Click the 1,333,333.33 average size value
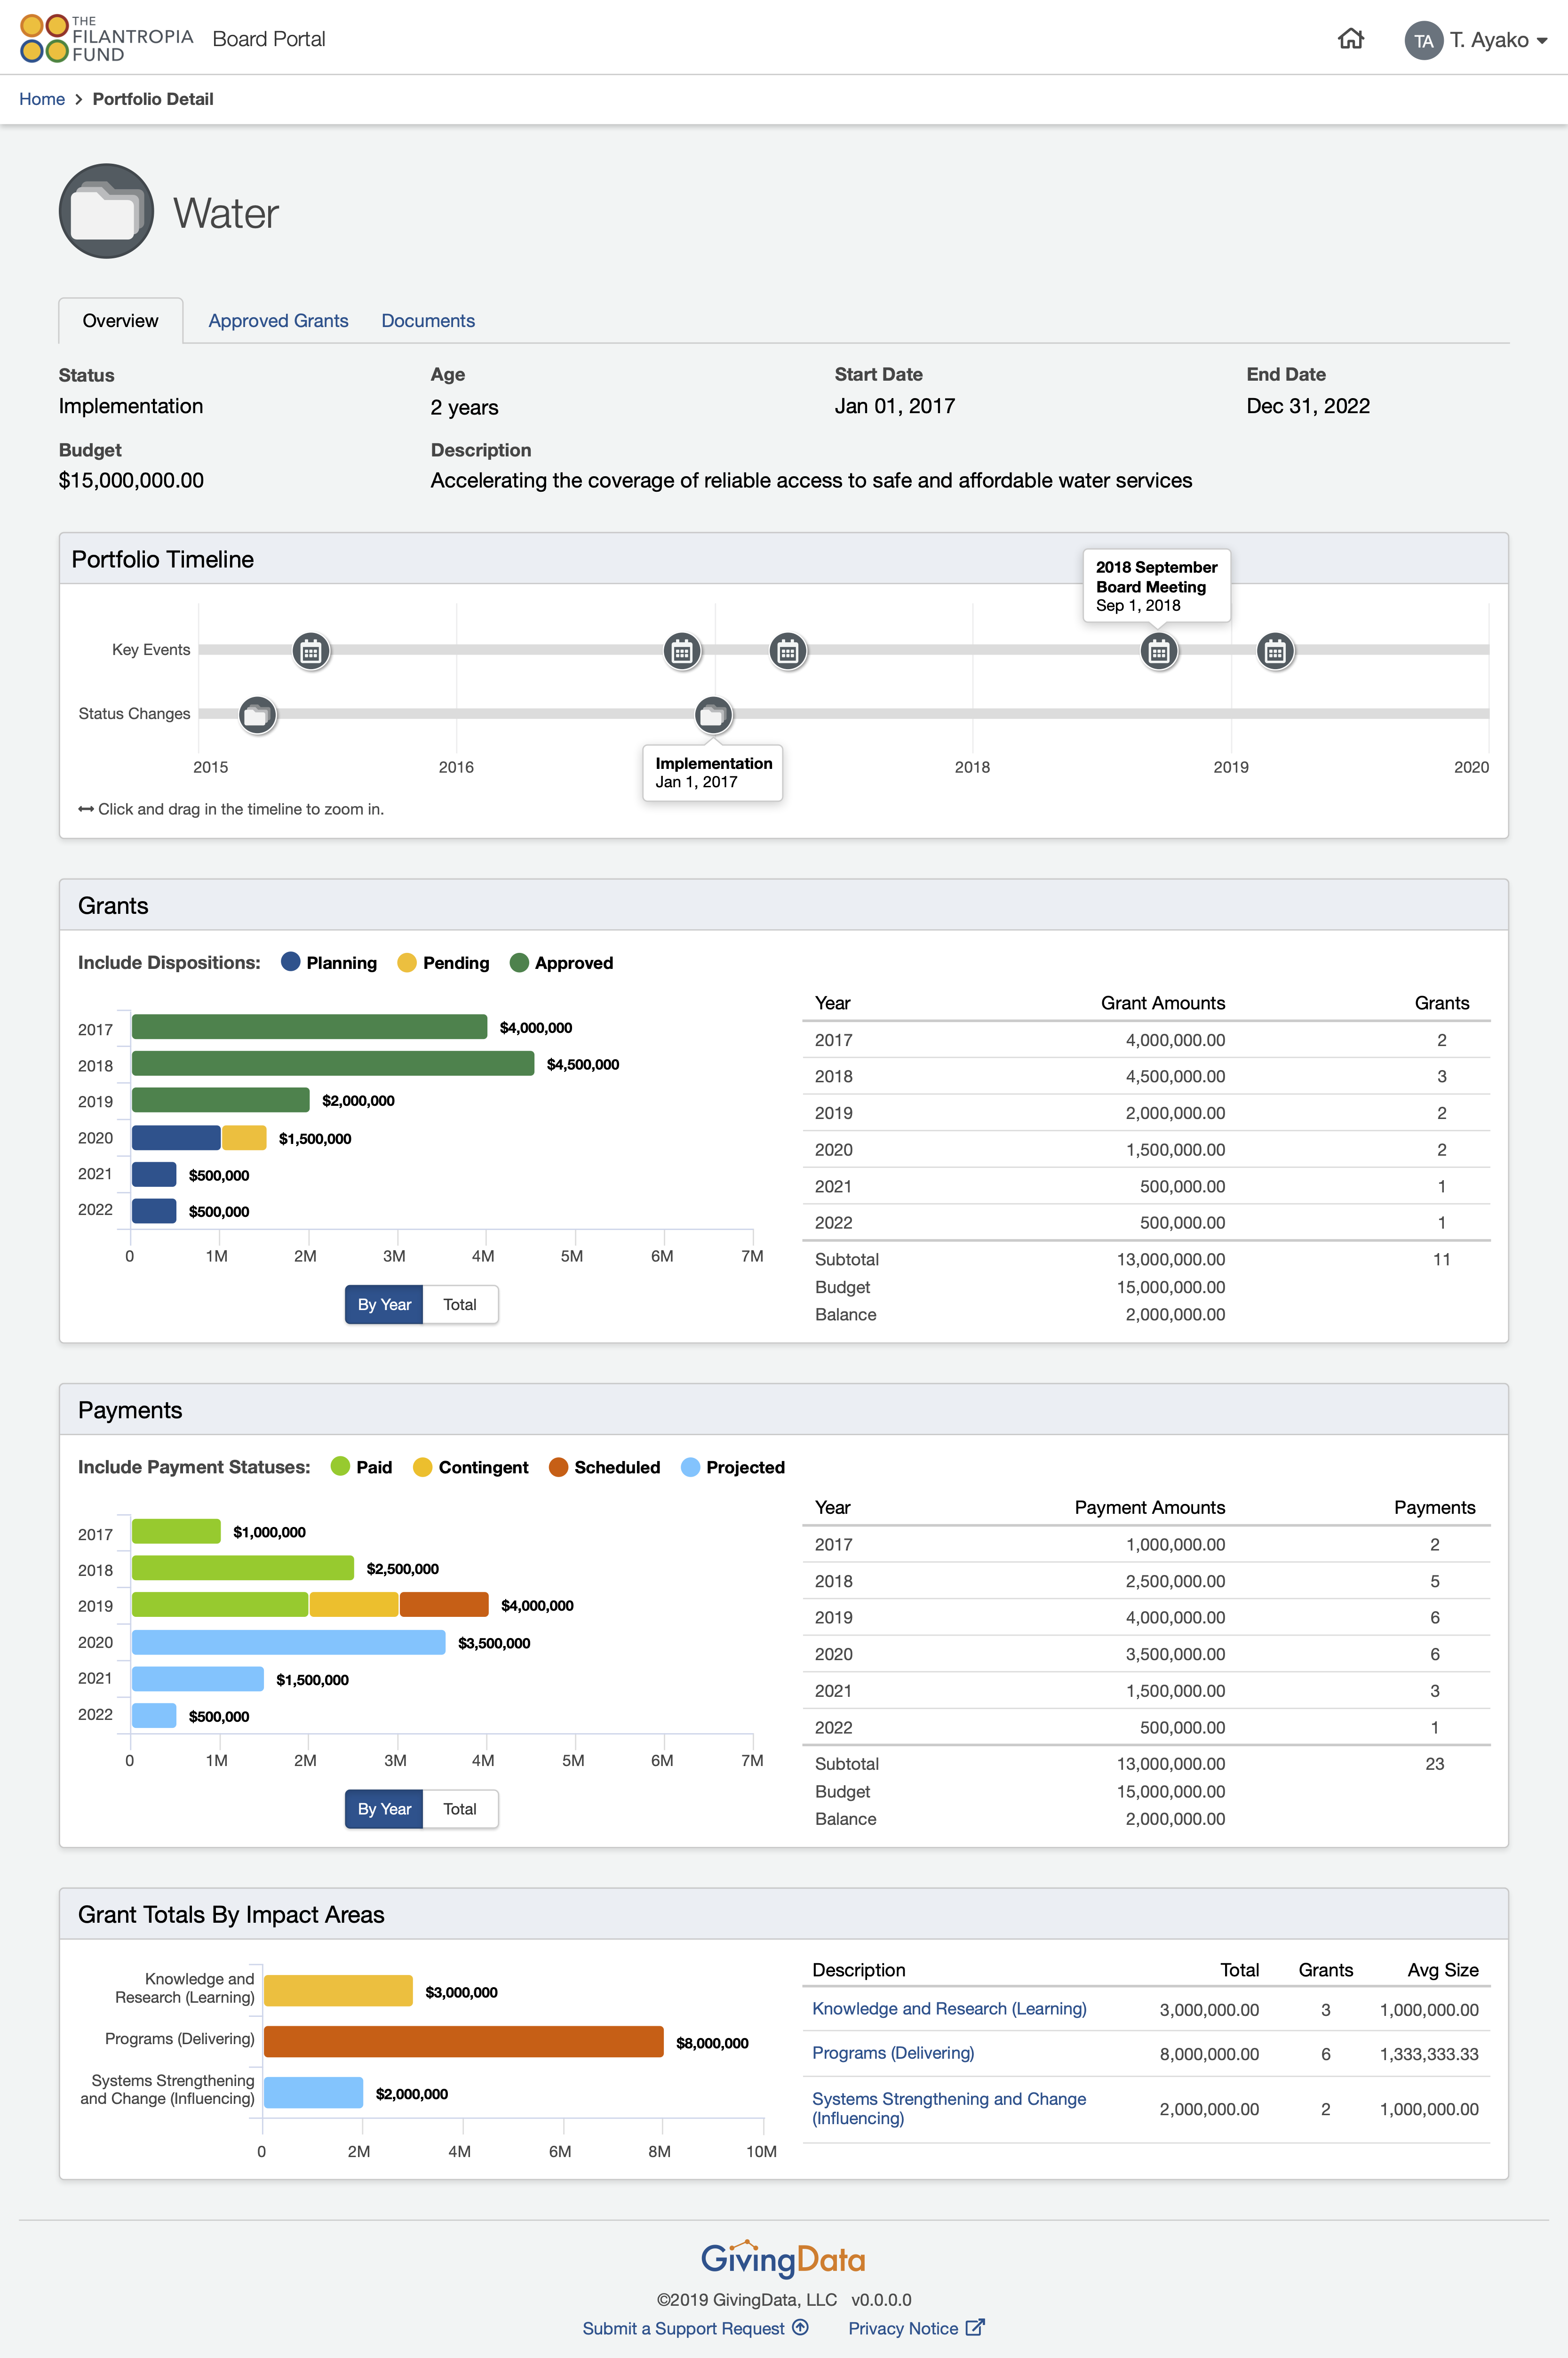The width and height of the screenshot is (1568, 2358). [x=1429, y=2054]
